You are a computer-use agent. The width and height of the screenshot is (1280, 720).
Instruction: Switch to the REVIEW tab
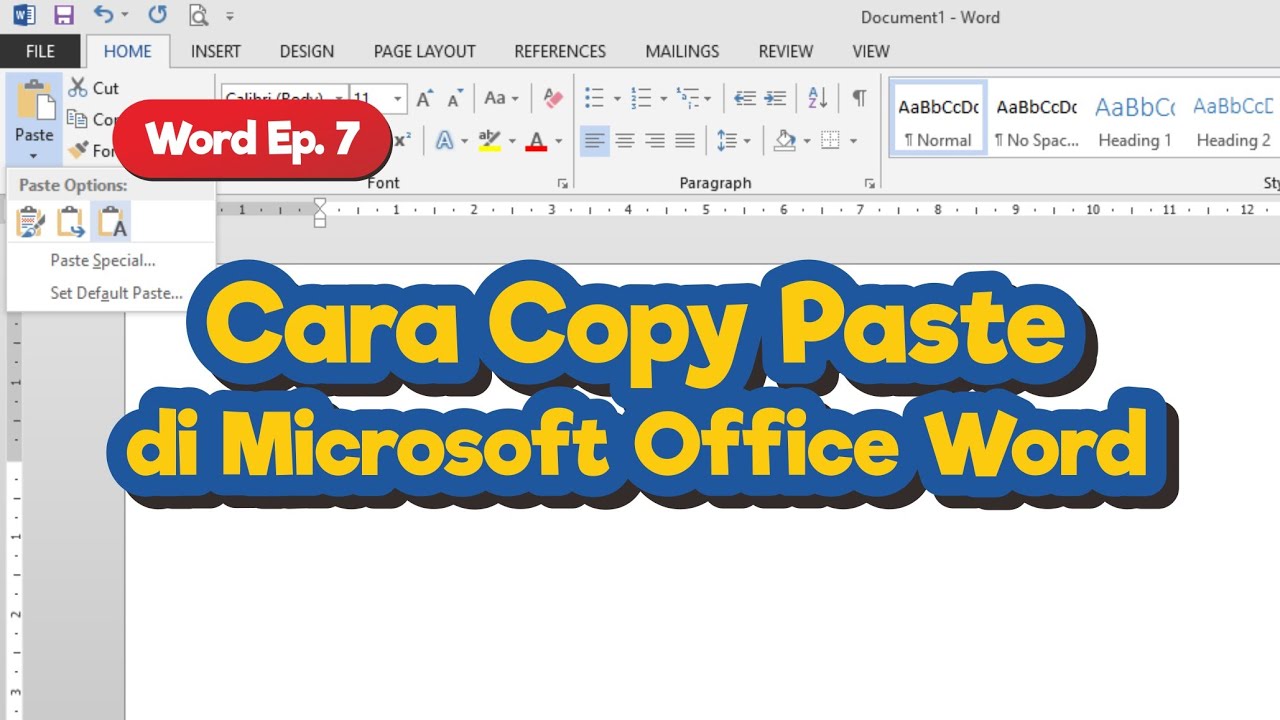(786, 51)
